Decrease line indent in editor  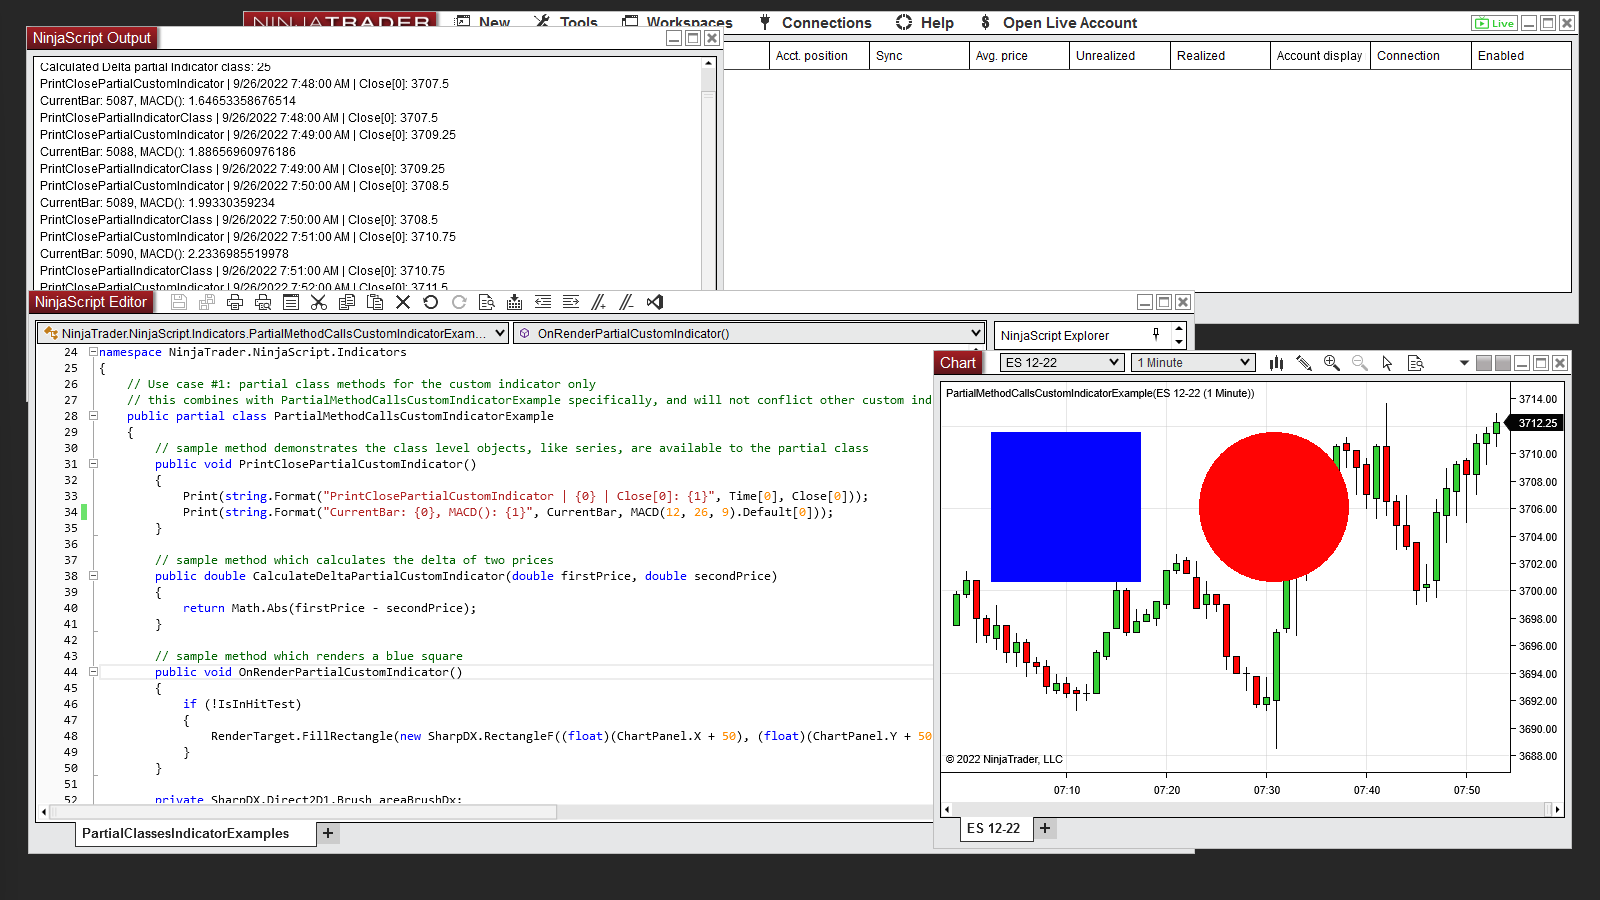tap(543, 302)
